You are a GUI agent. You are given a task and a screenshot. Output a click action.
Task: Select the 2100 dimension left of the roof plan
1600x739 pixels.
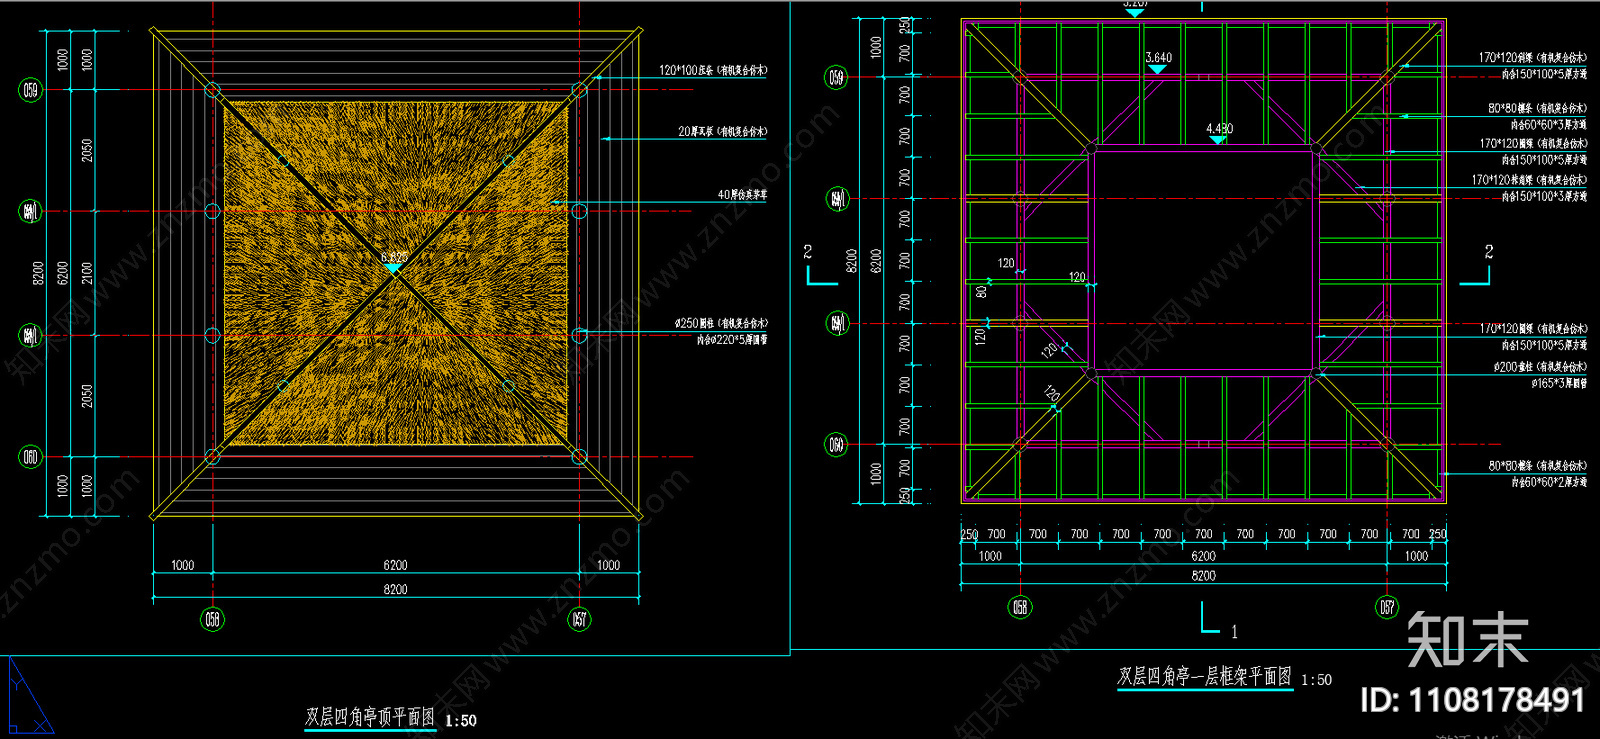(87, 273)
